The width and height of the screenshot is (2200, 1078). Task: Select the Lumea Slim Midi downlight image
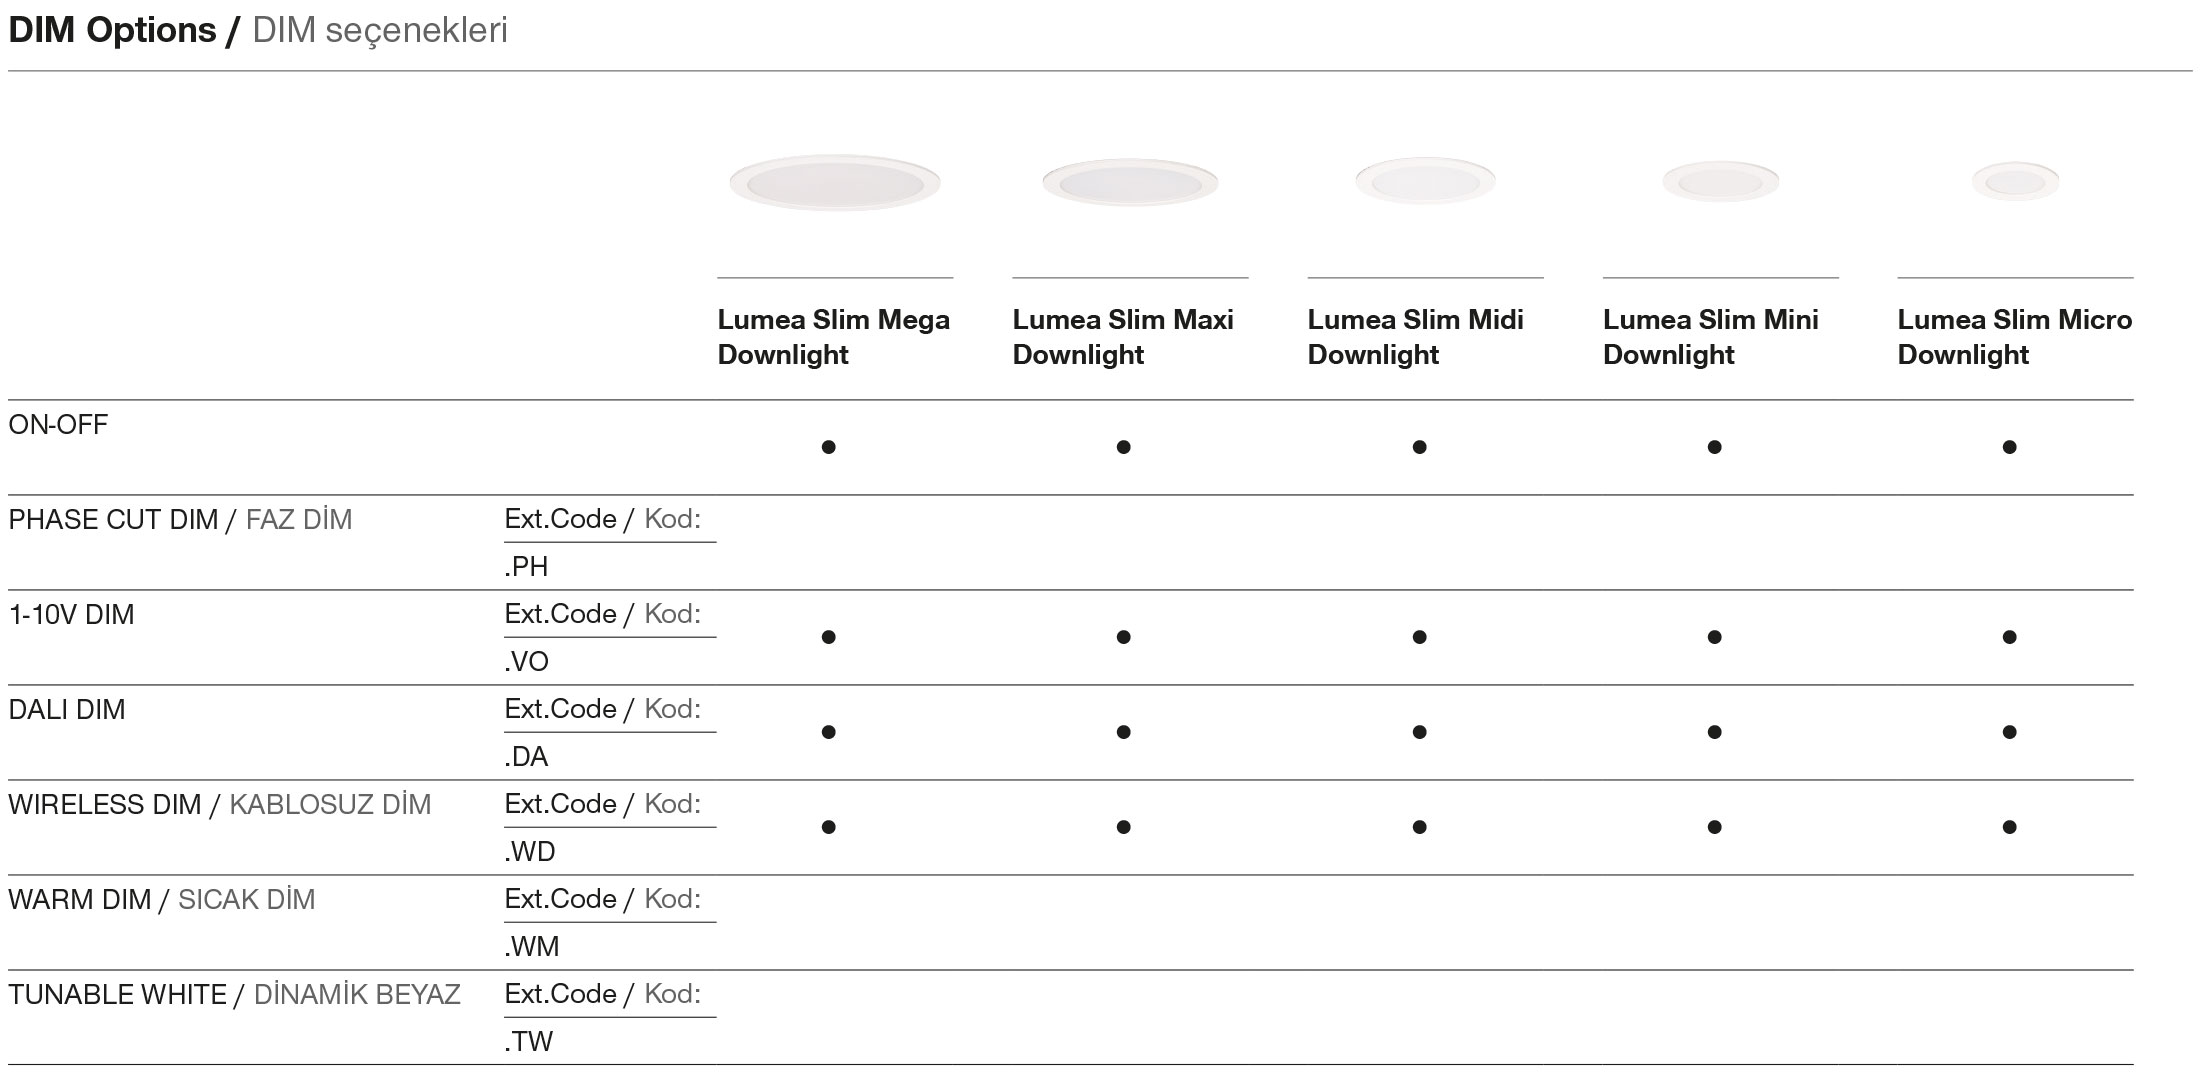click(x=1425, y=181)
